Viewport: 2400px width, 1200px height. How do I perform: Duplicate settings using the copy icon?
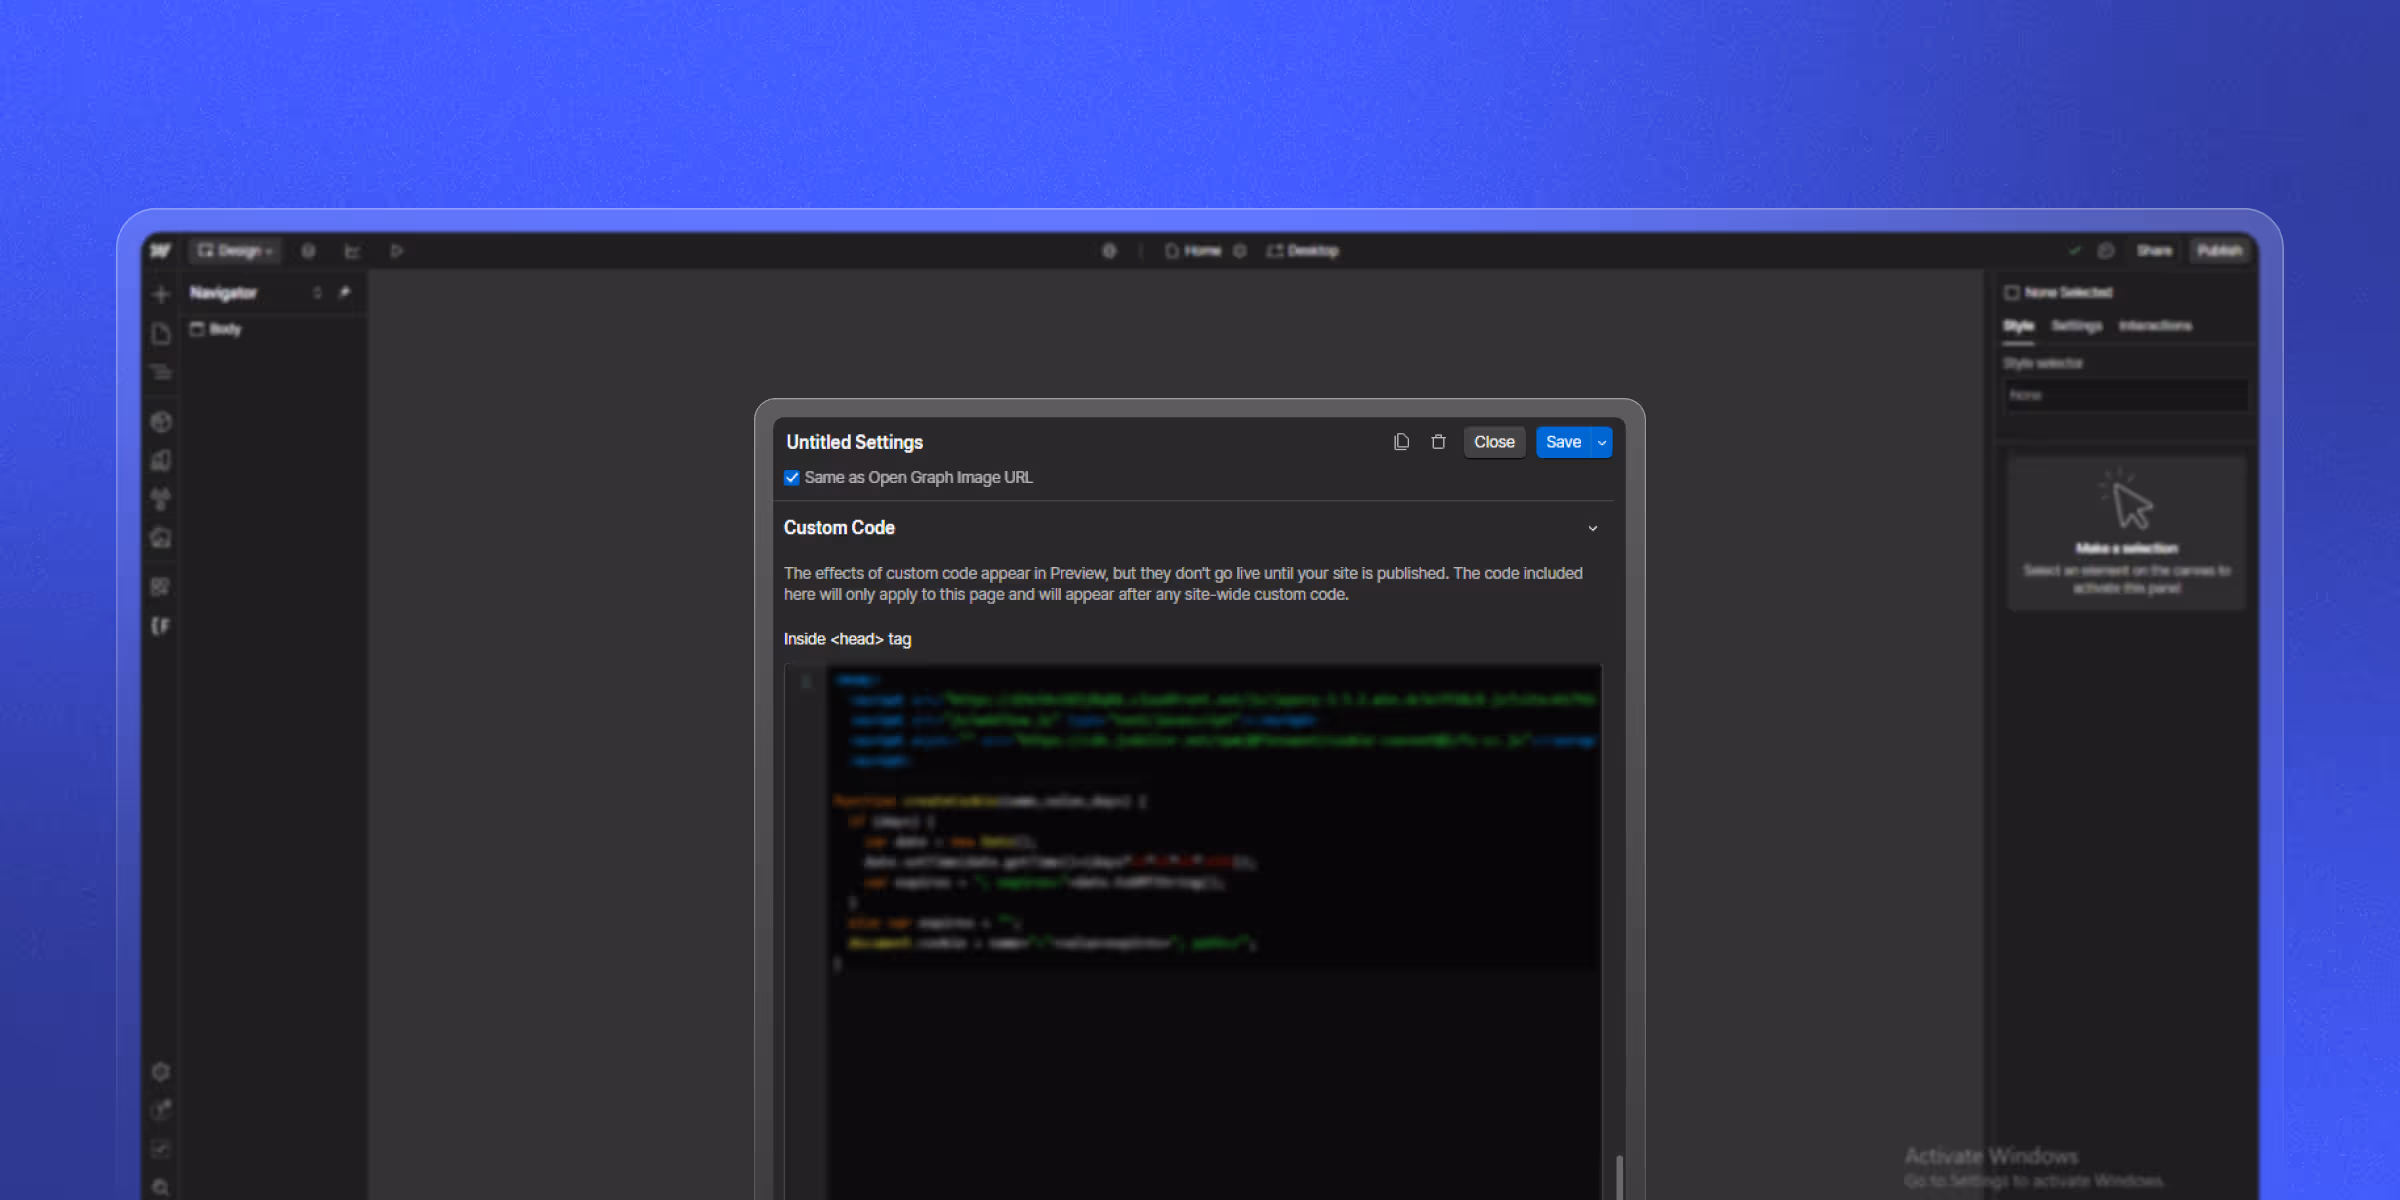[1401, 441]
